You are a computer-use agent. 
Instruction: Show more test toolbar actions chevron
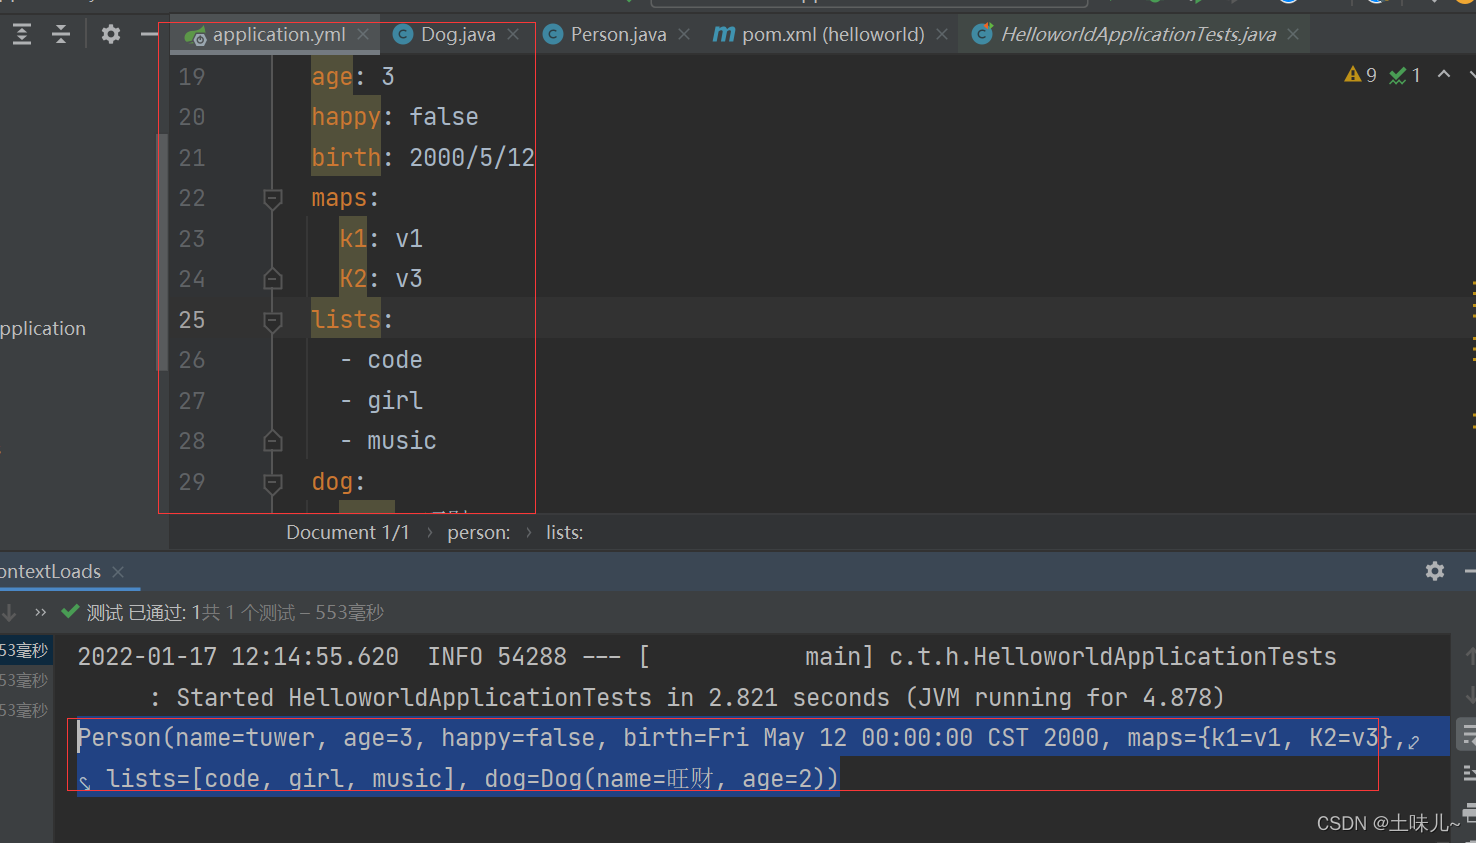(x=41, y=612)
